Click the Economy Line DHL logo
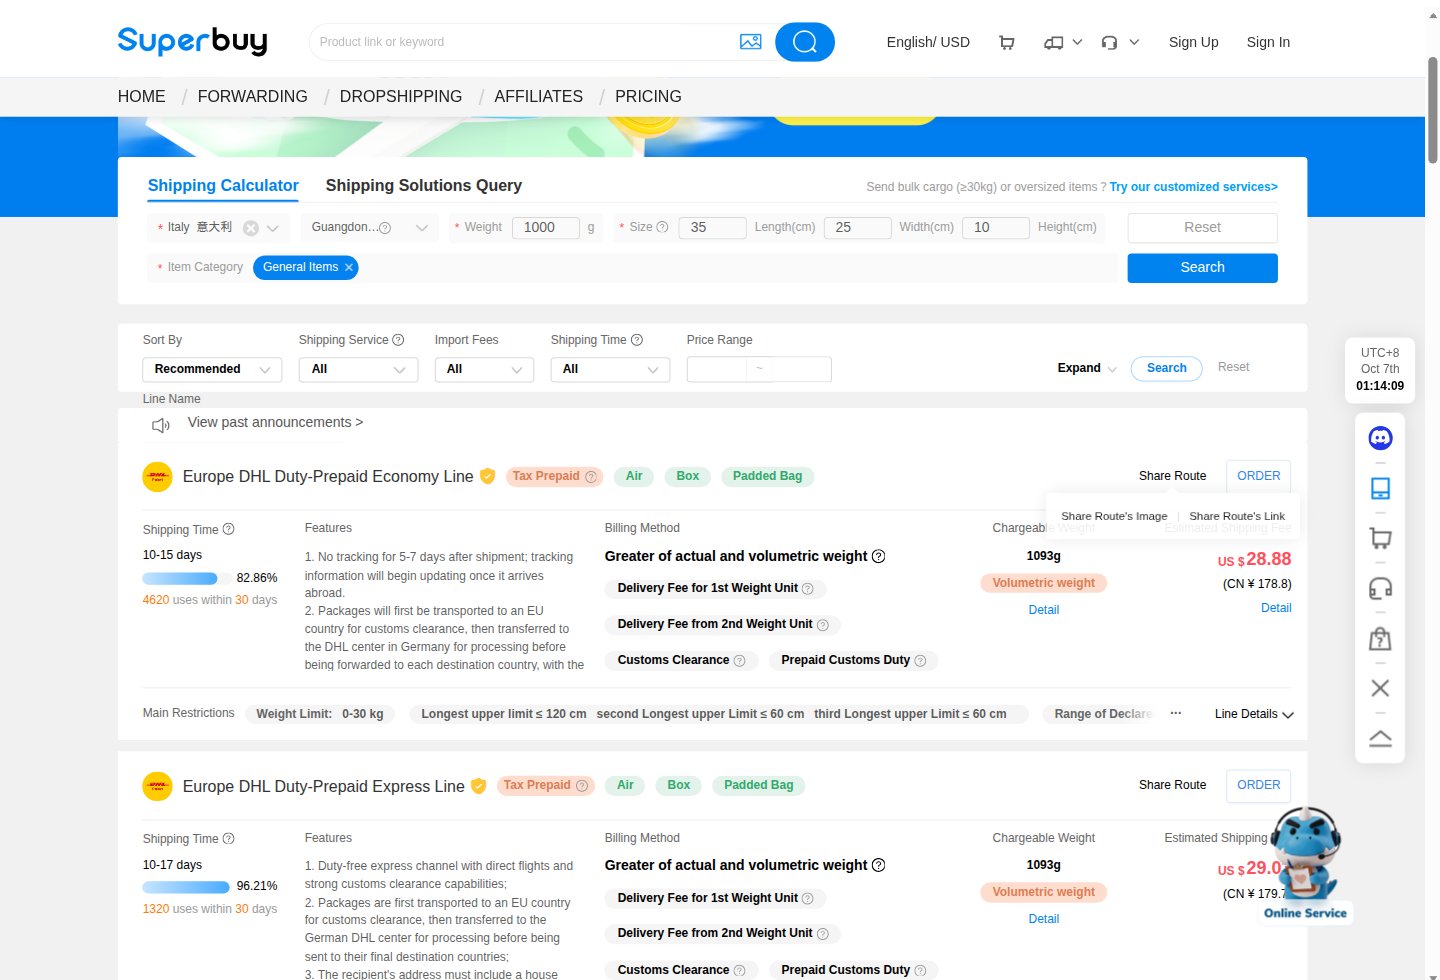Viewport: 1440px width, 980px height. pos(157,477)
